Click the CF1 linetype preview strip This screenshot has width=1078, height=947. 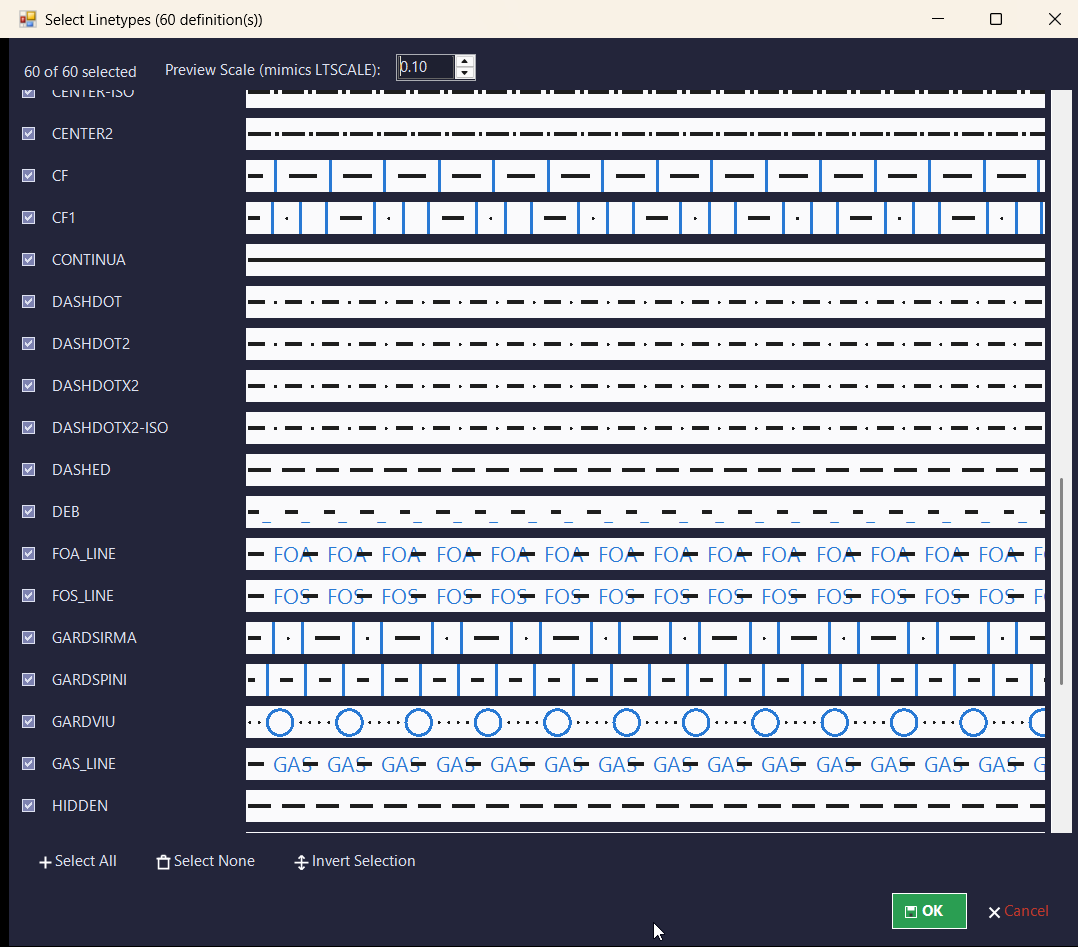pos(646,218)
